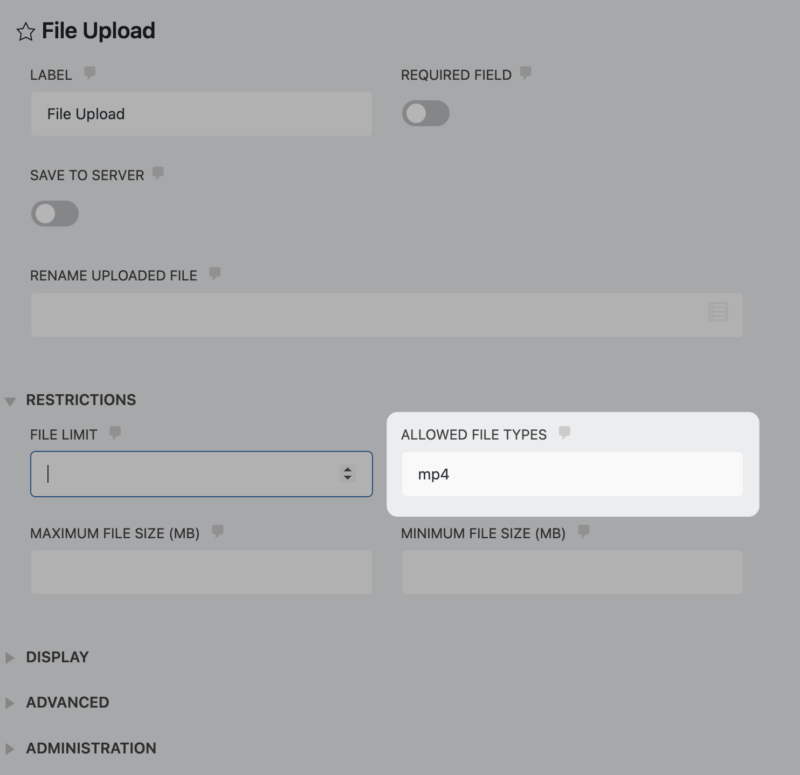The image size is (800, 775).
Task: Select the File Upload label text field
Action: click(x=200, y=114)
